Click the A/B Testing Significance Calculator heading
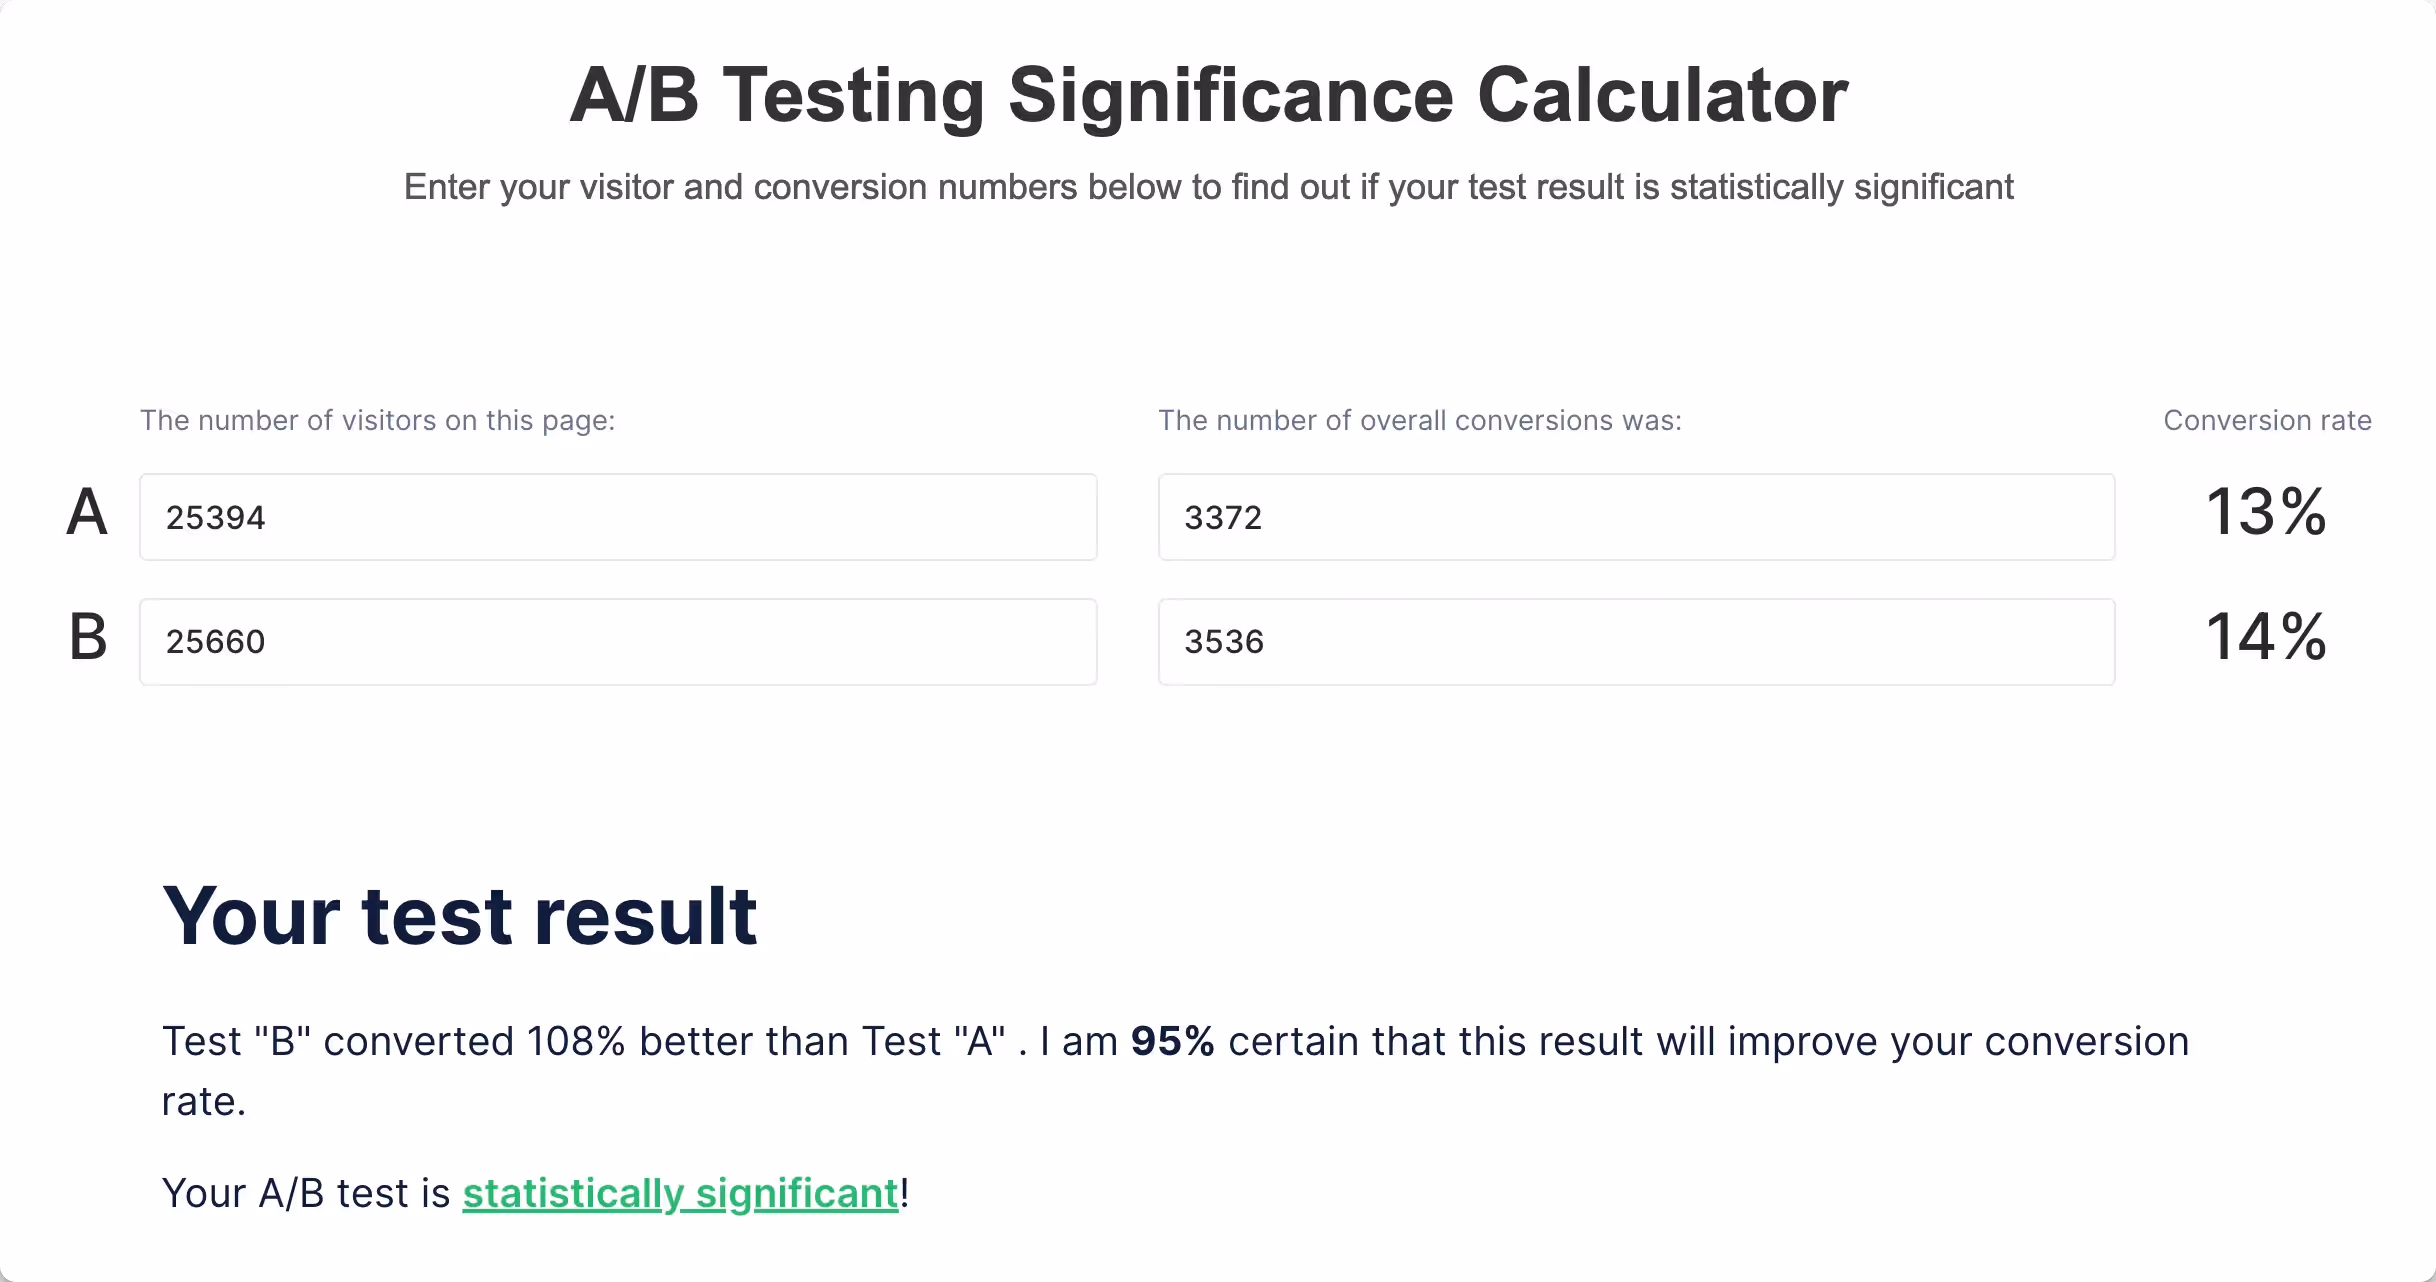This screenshot has height=1282, width=2436. point(1208,95)
